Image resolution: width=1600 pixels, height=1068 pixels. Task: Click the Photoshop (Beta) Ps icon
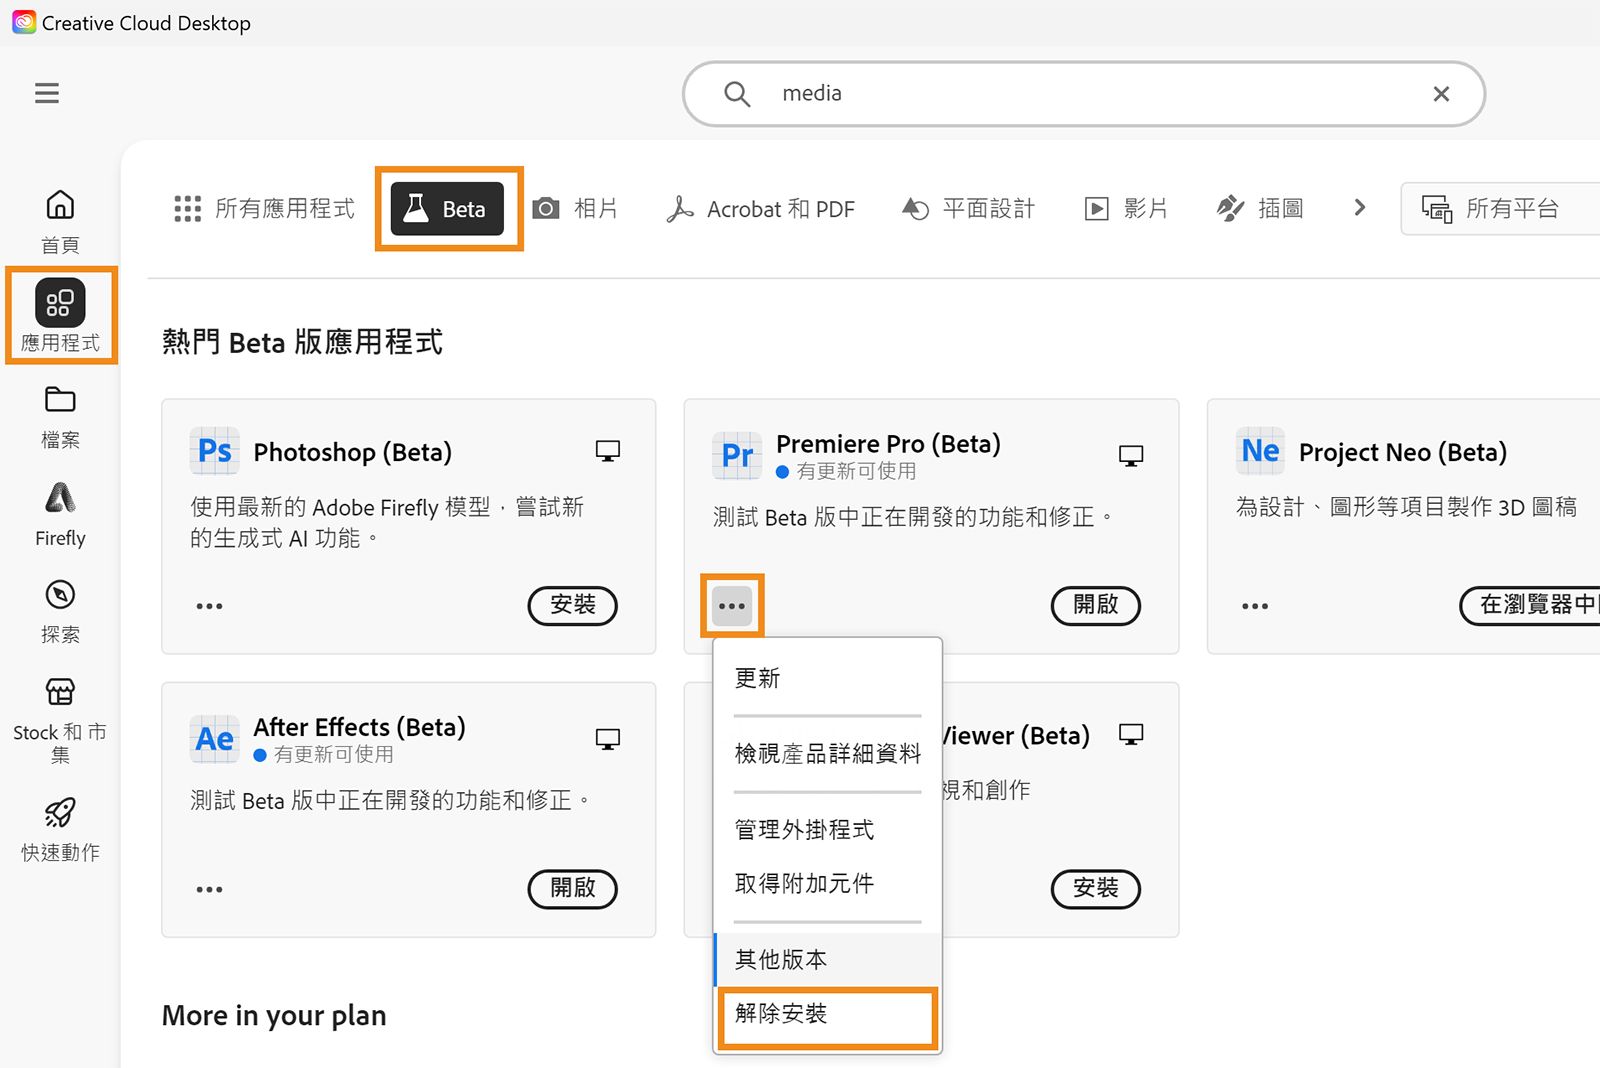click(x=215, y=451)
